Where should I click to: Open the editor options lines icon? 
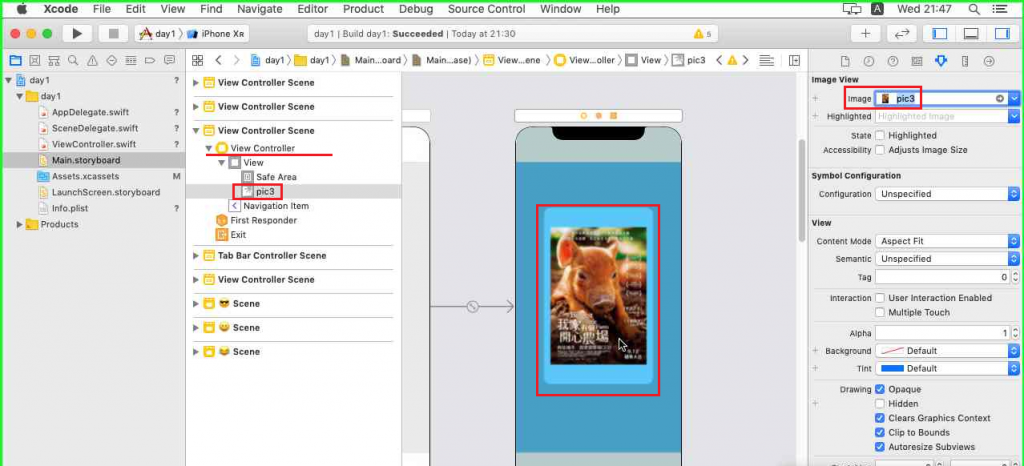coord(767,60)
